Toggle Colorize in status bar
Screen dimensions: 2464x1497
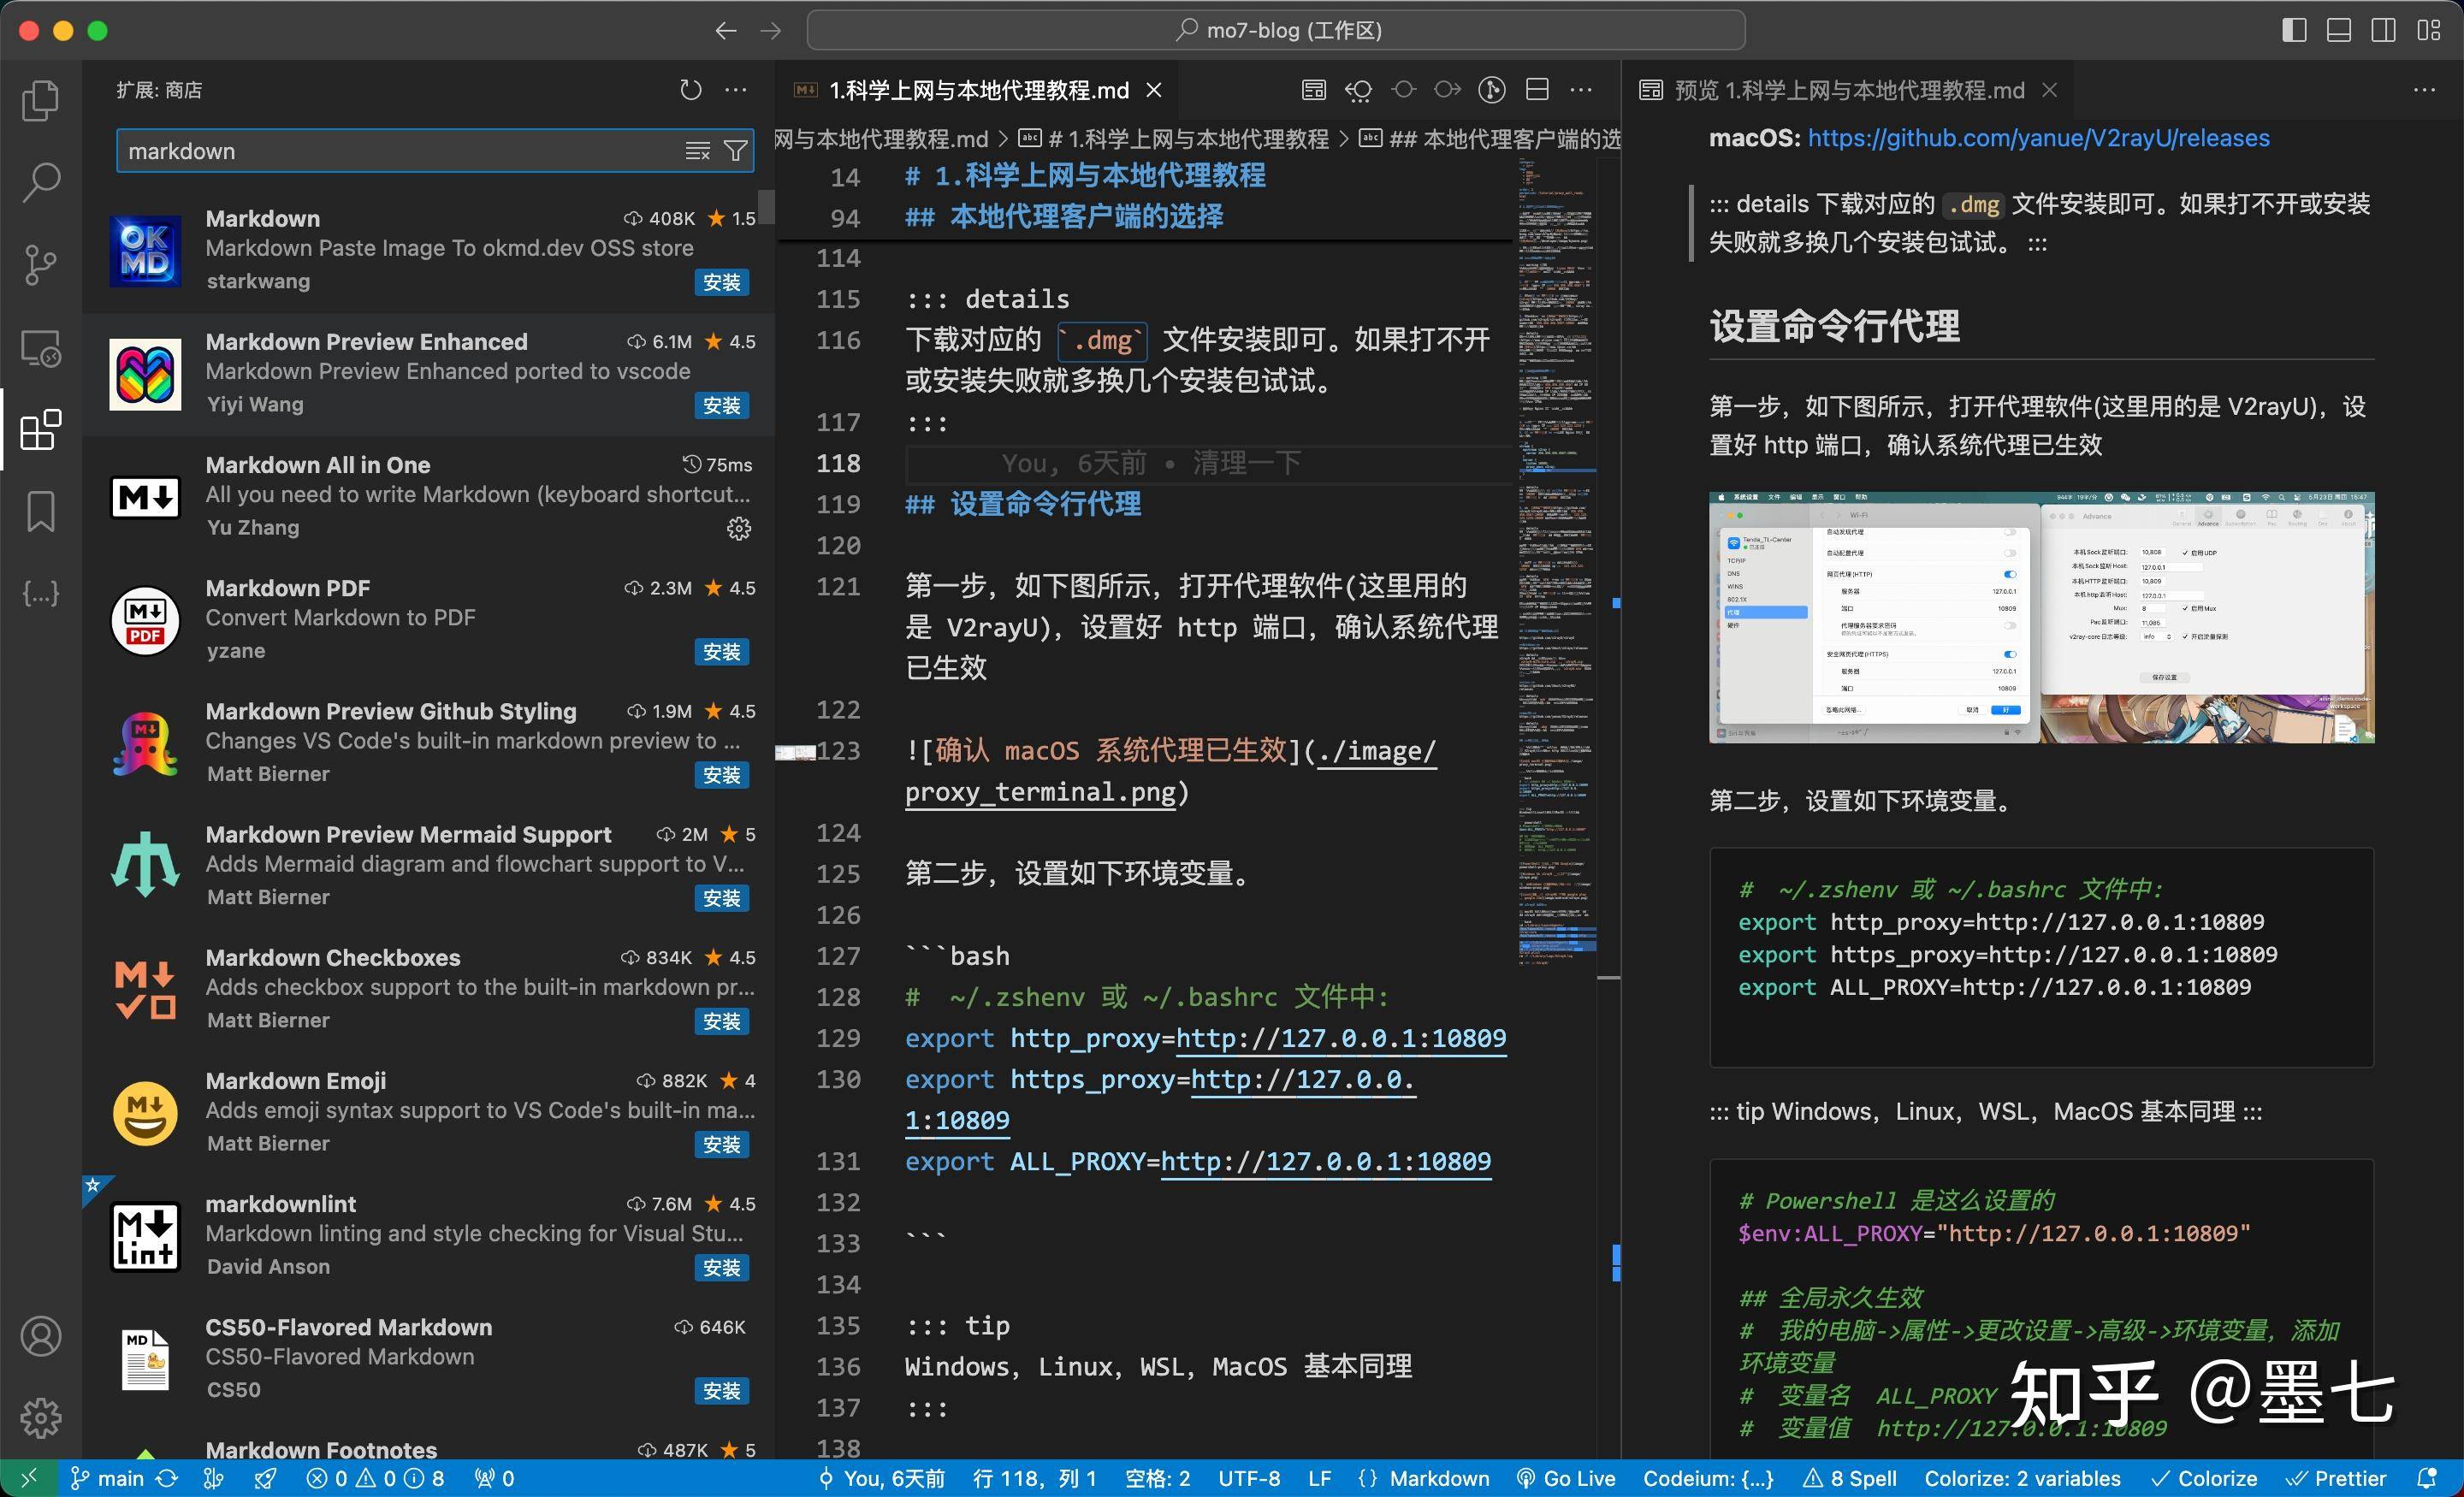coord(2203,1478)
